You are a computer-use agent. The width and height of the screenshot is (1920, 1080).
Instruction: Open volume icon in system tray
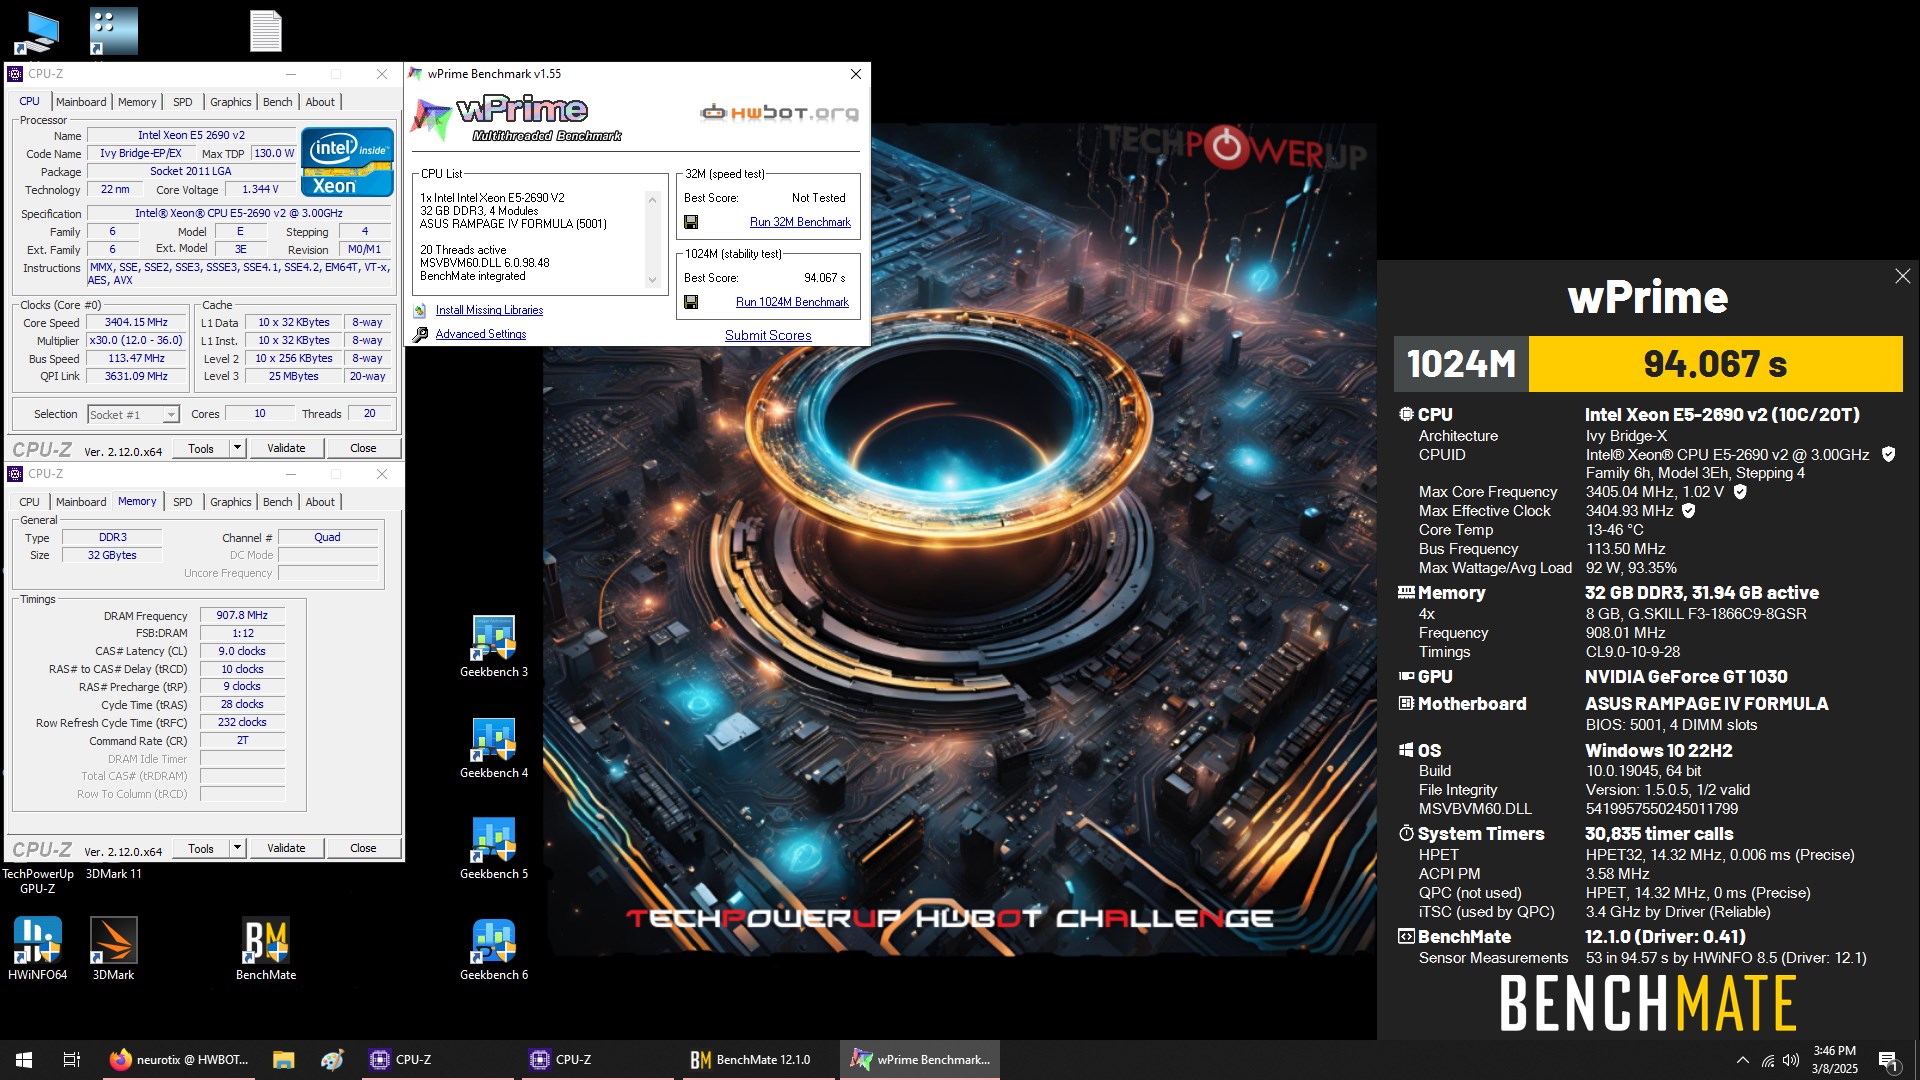pyautogui.click(x=1791, y=1060)
